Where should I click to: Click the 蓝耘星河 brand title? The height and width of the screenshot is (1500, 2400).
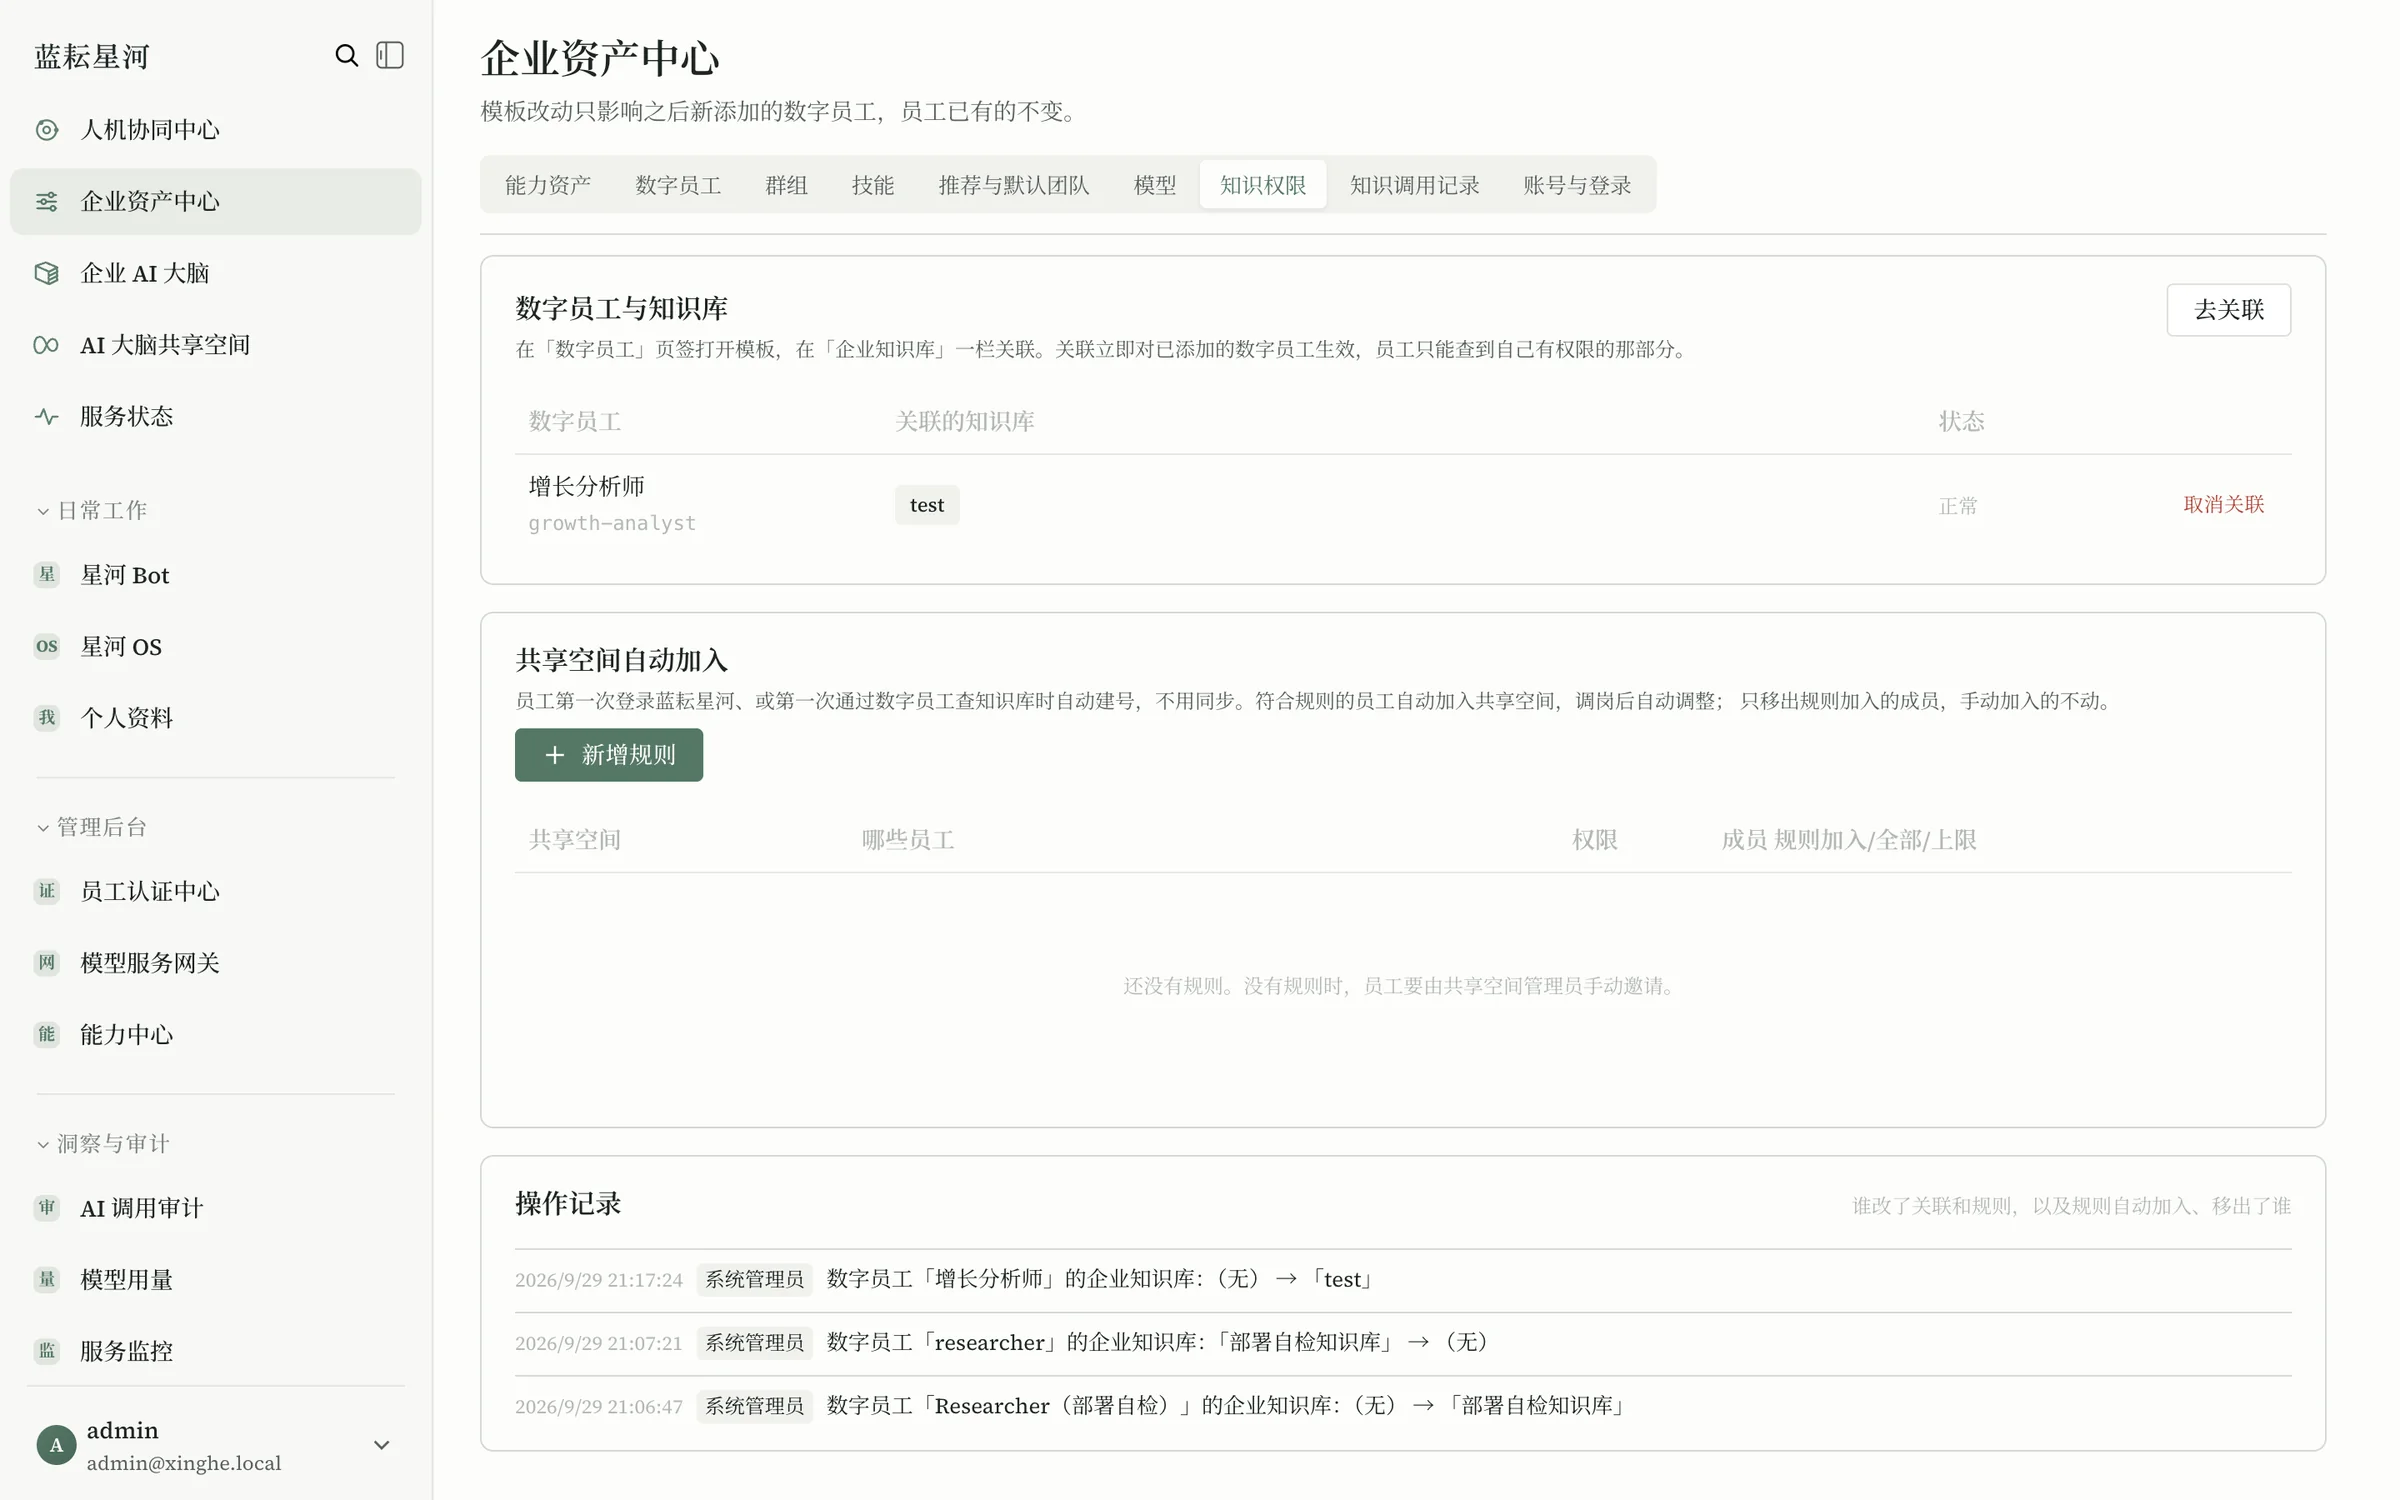91,57
